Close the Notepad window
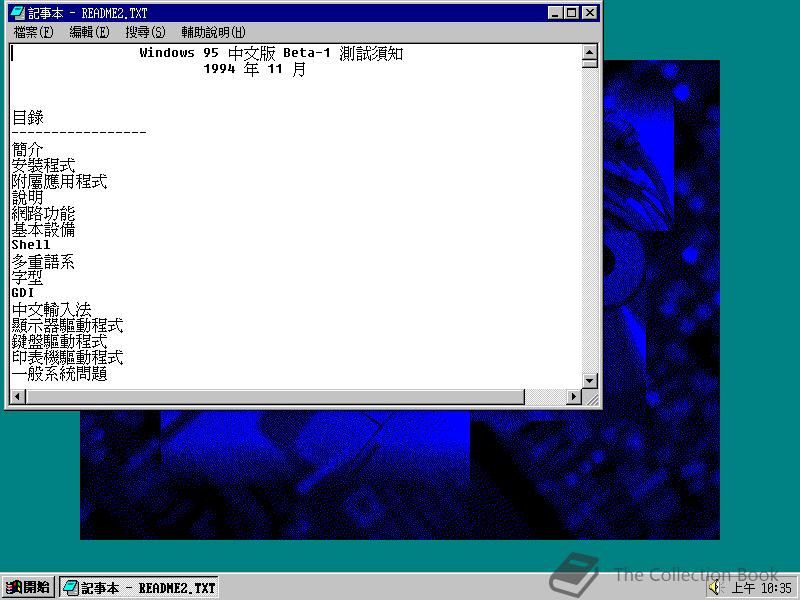 click(590, 13)
